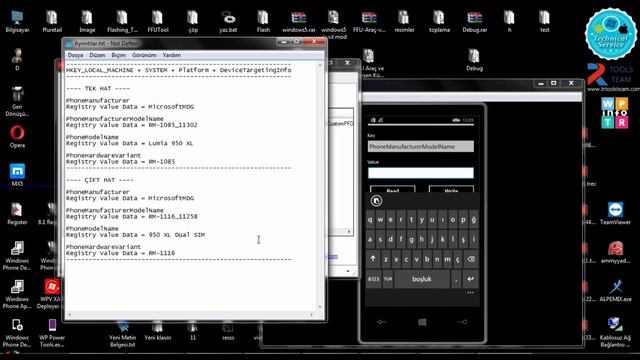Image resolution: width=640 pixels, height=360 pixels.
Task: Open the Register desktop icon
Action: [17, 214]
